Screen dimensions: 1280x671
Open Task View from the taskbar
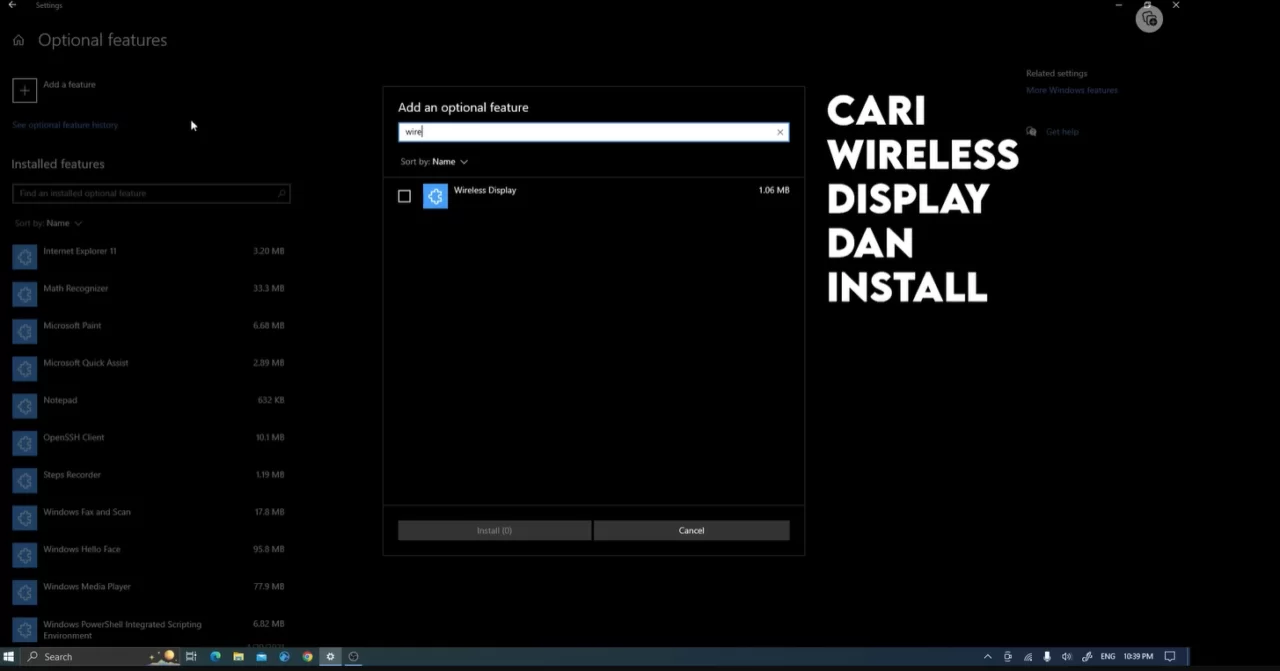(x=191, y=656)
